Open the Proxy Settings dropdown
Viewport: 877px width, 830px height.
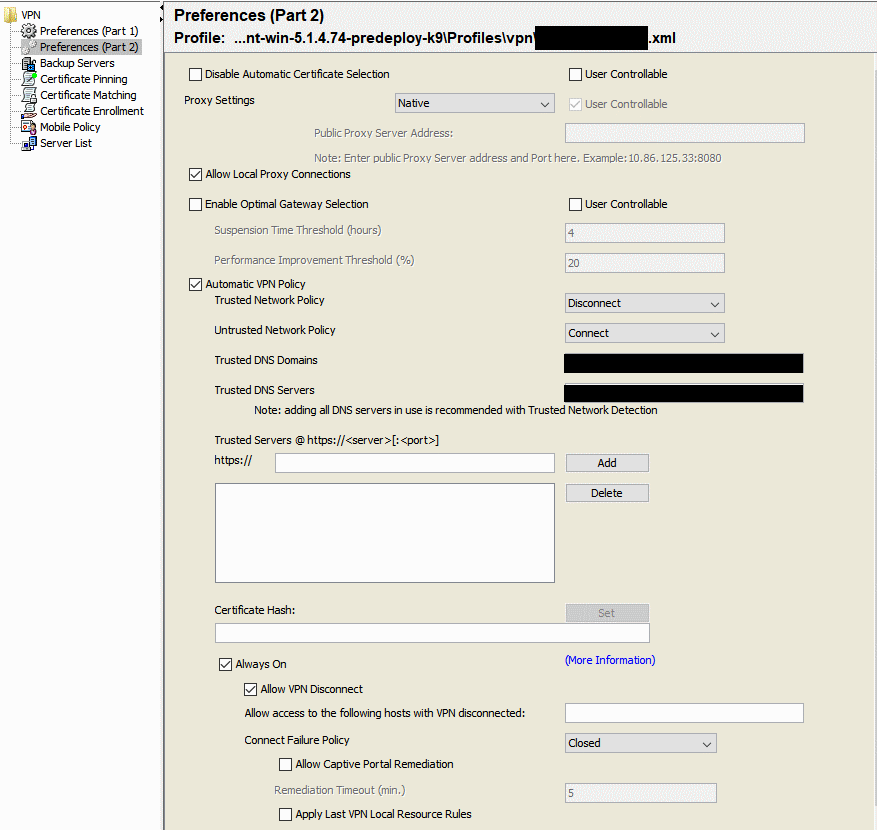click(474, 103)
